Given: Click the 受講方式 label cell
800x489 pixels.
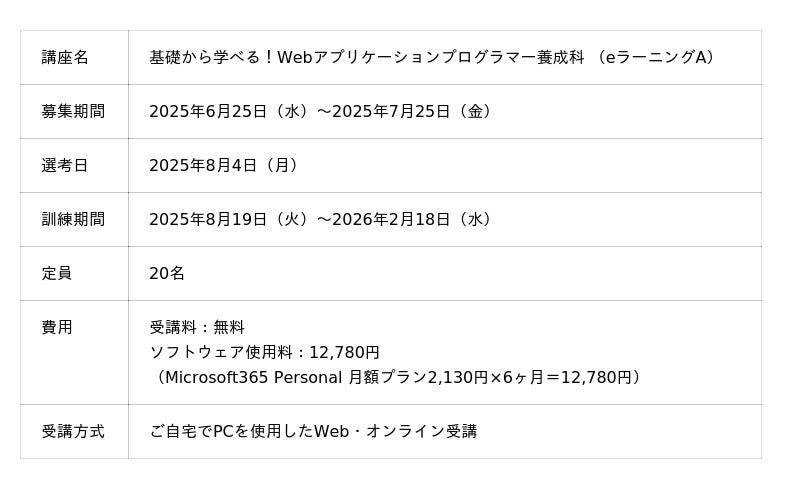Looking at the screenshot, I should tap(73, 432).
